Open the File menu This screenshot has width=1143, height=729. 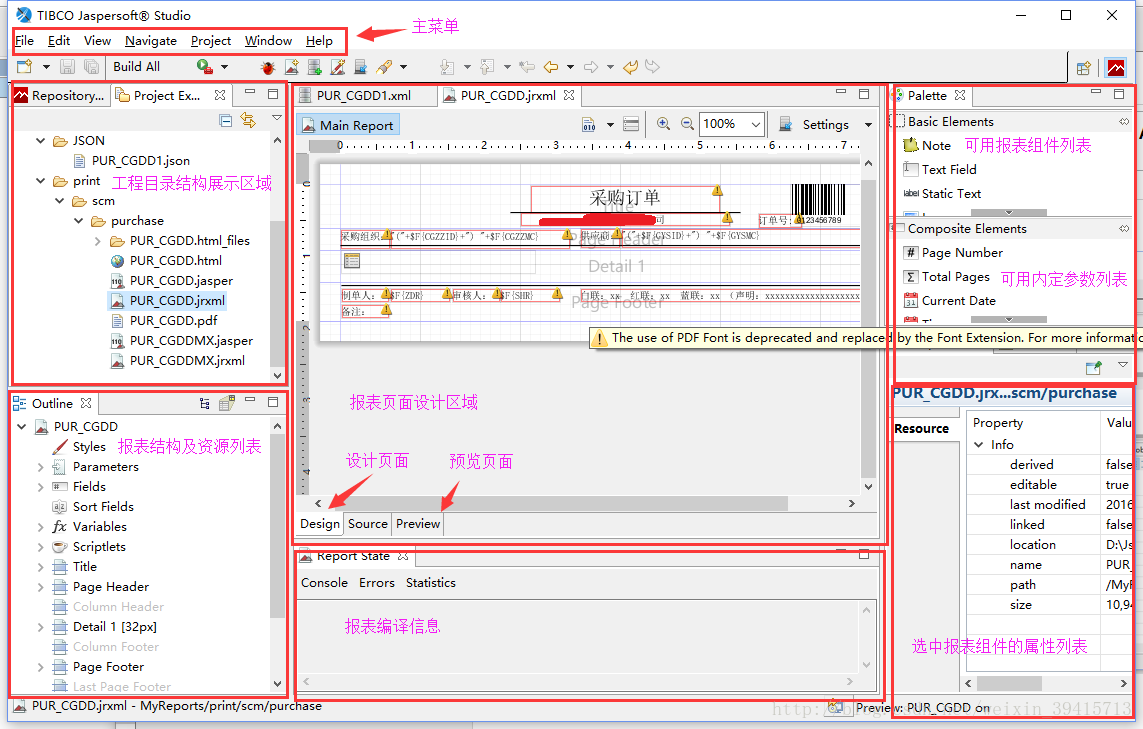point(24,41)
